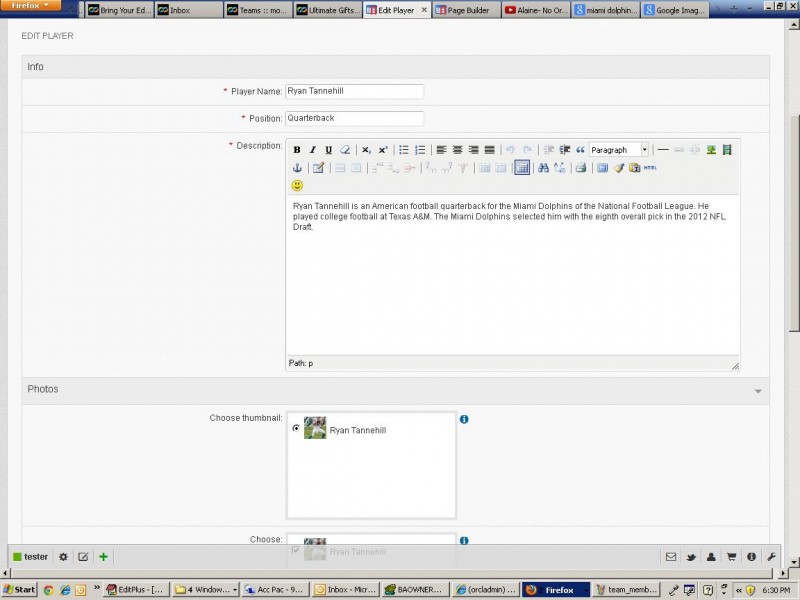
Task: Insert an anchor in the editor
Action: pos(297,168)
